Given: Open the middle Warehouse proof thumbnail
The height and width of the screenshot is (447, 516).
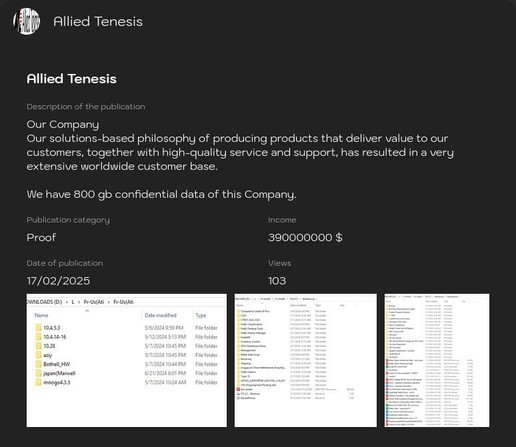Looking at the screenshot, I should [306, 360].
